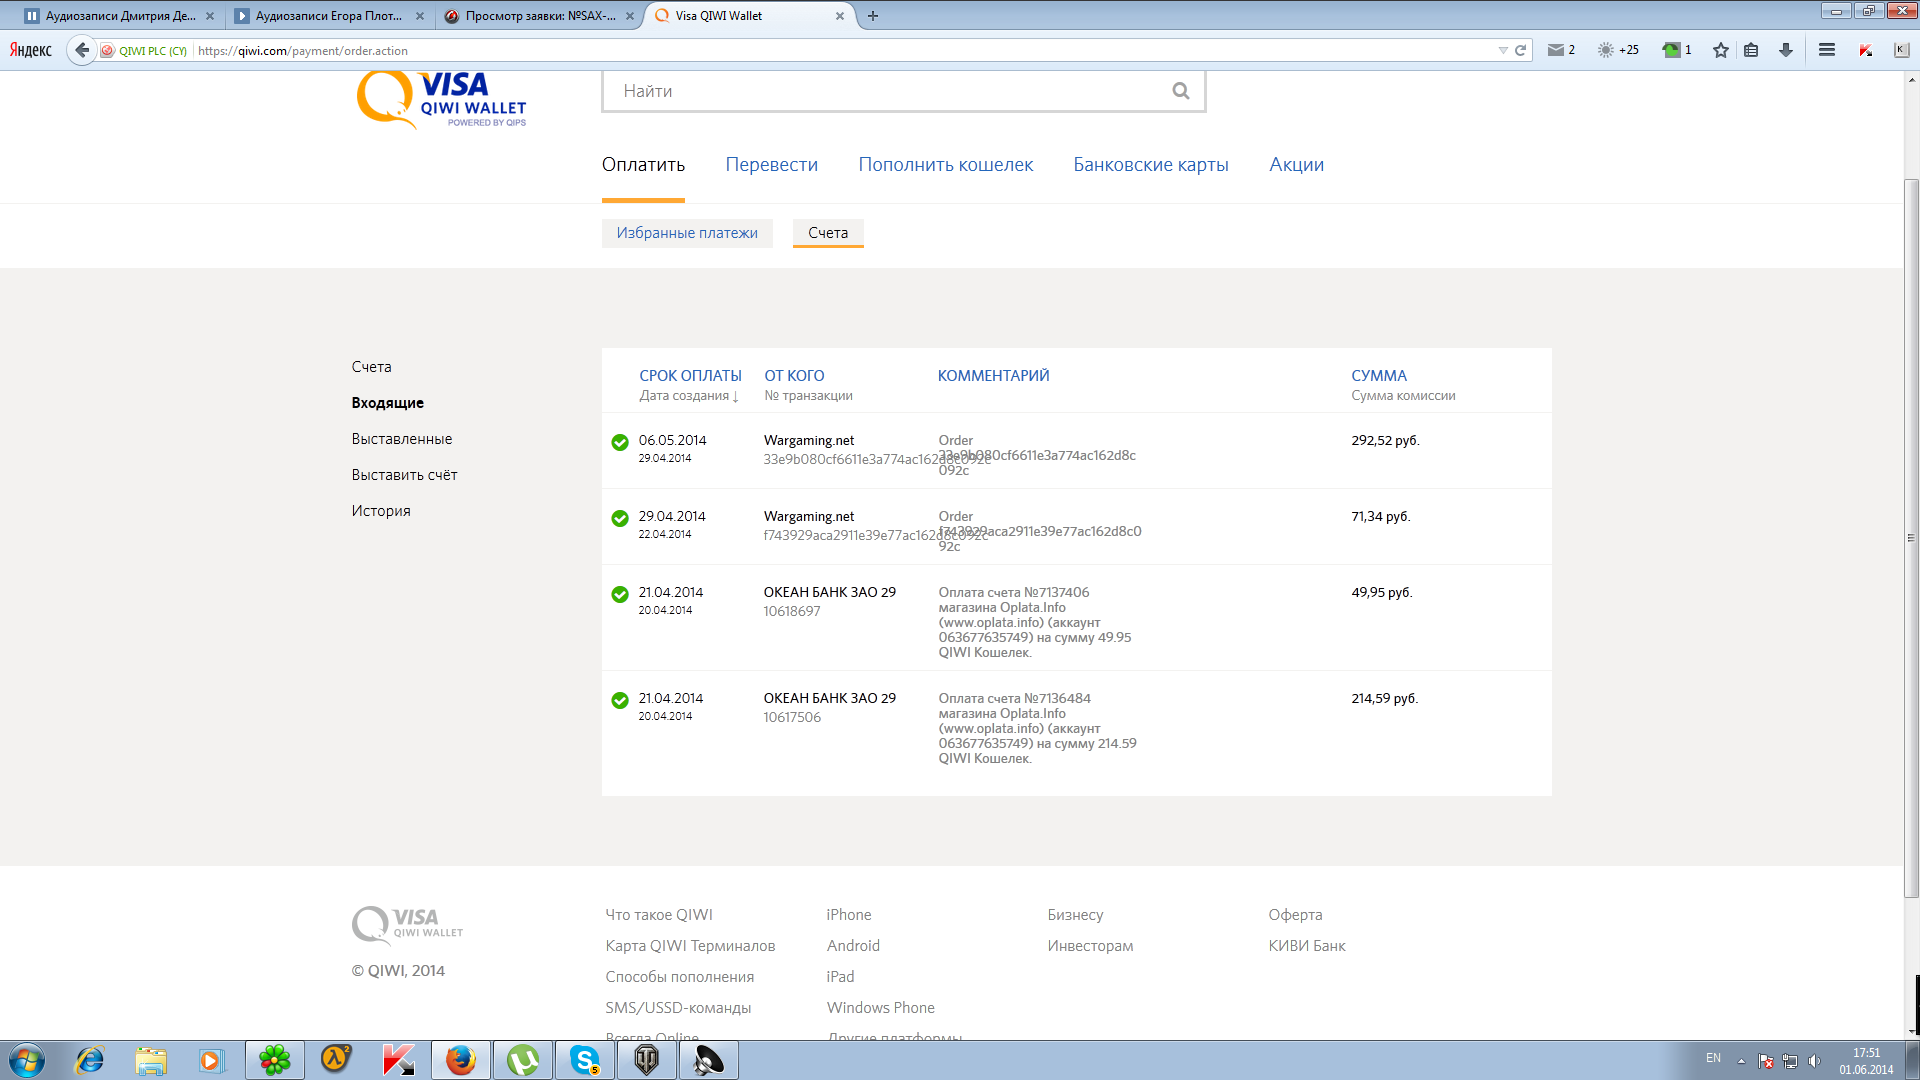Click the EN language indicator
The width and height of the screenshot is (1920, 1080).
coord(1713,1057)
